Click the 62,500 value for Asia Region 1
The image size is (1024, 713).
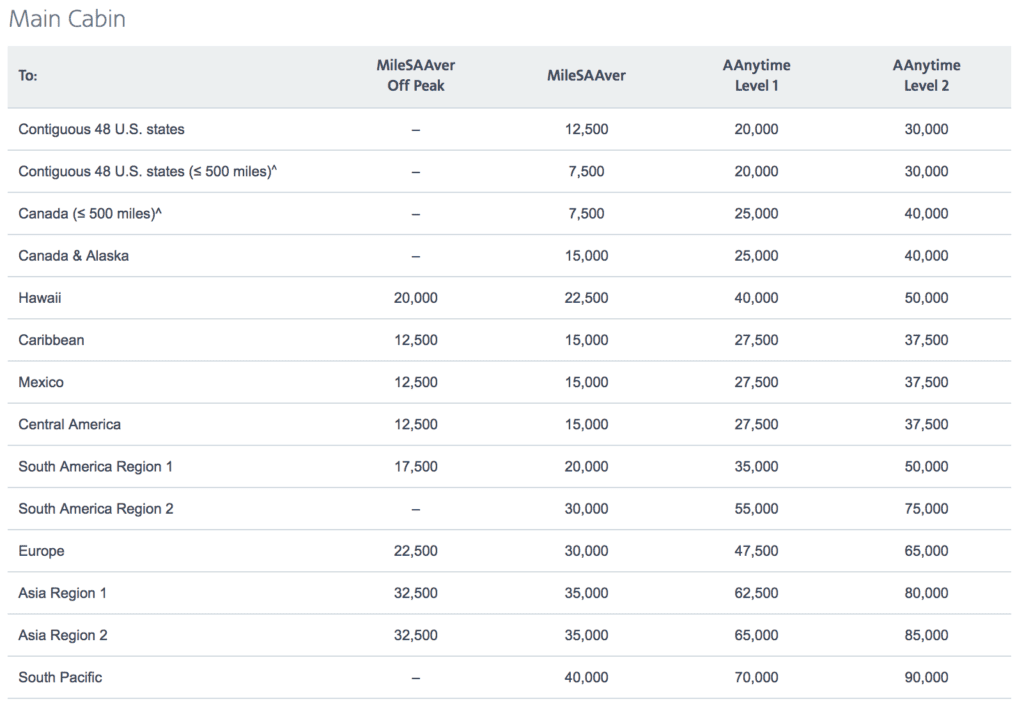coord(756,593)
